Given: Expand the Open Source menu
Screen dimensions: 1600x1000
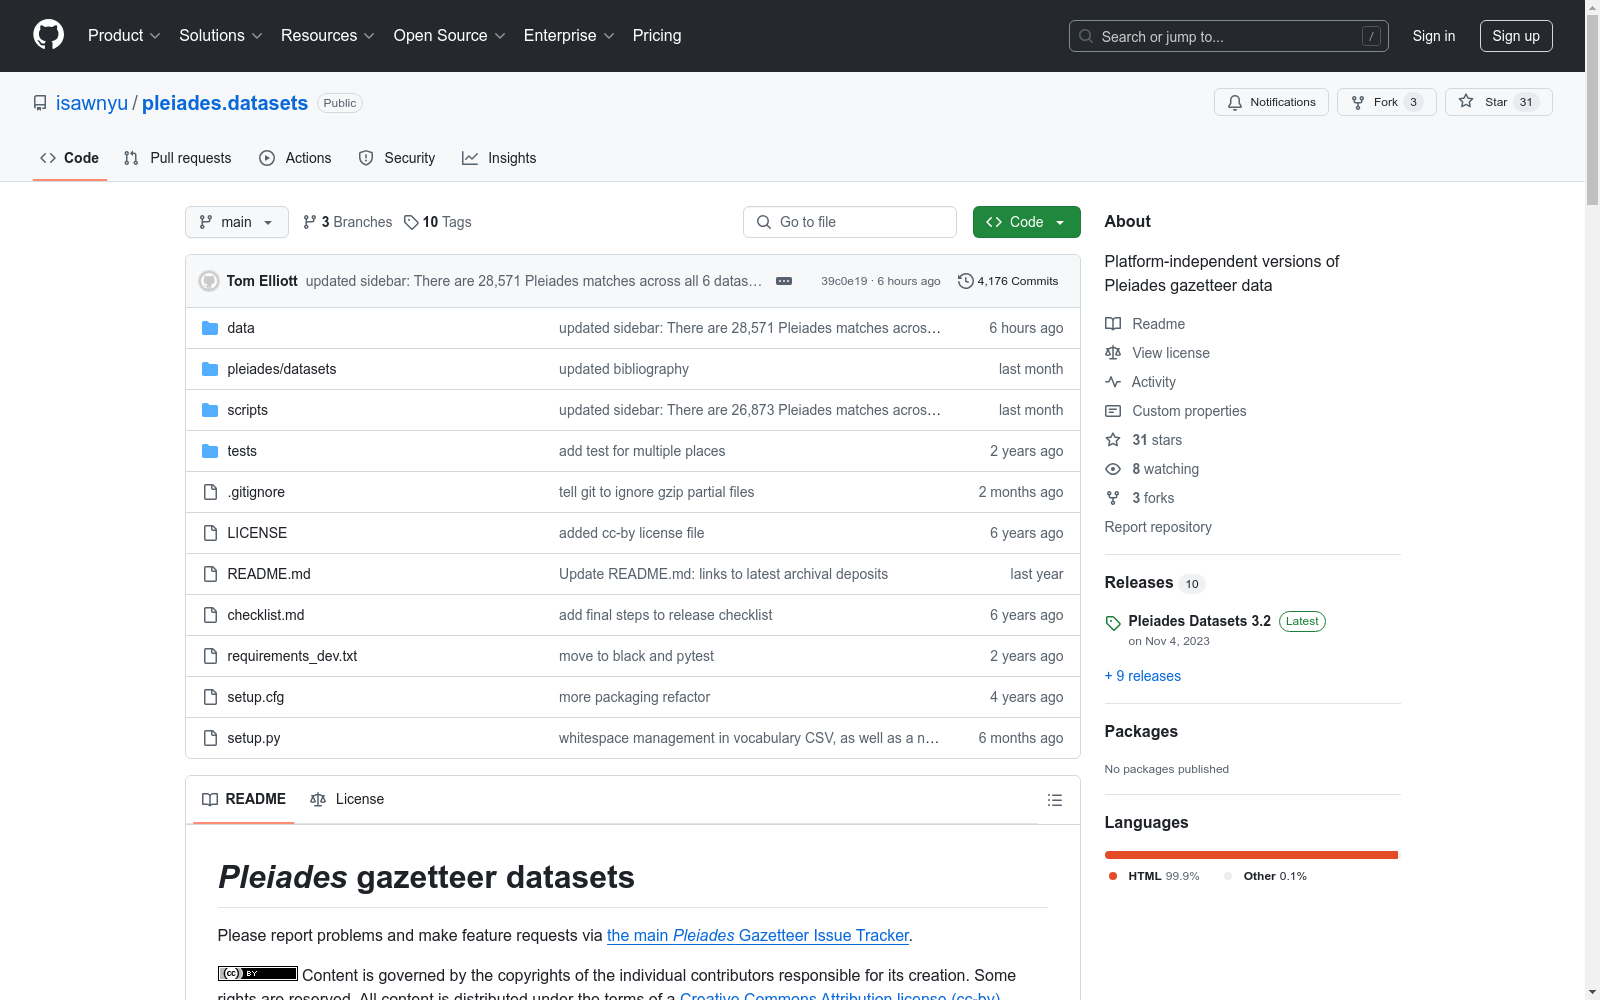Looking at the screenshot, I should (450, 36).
